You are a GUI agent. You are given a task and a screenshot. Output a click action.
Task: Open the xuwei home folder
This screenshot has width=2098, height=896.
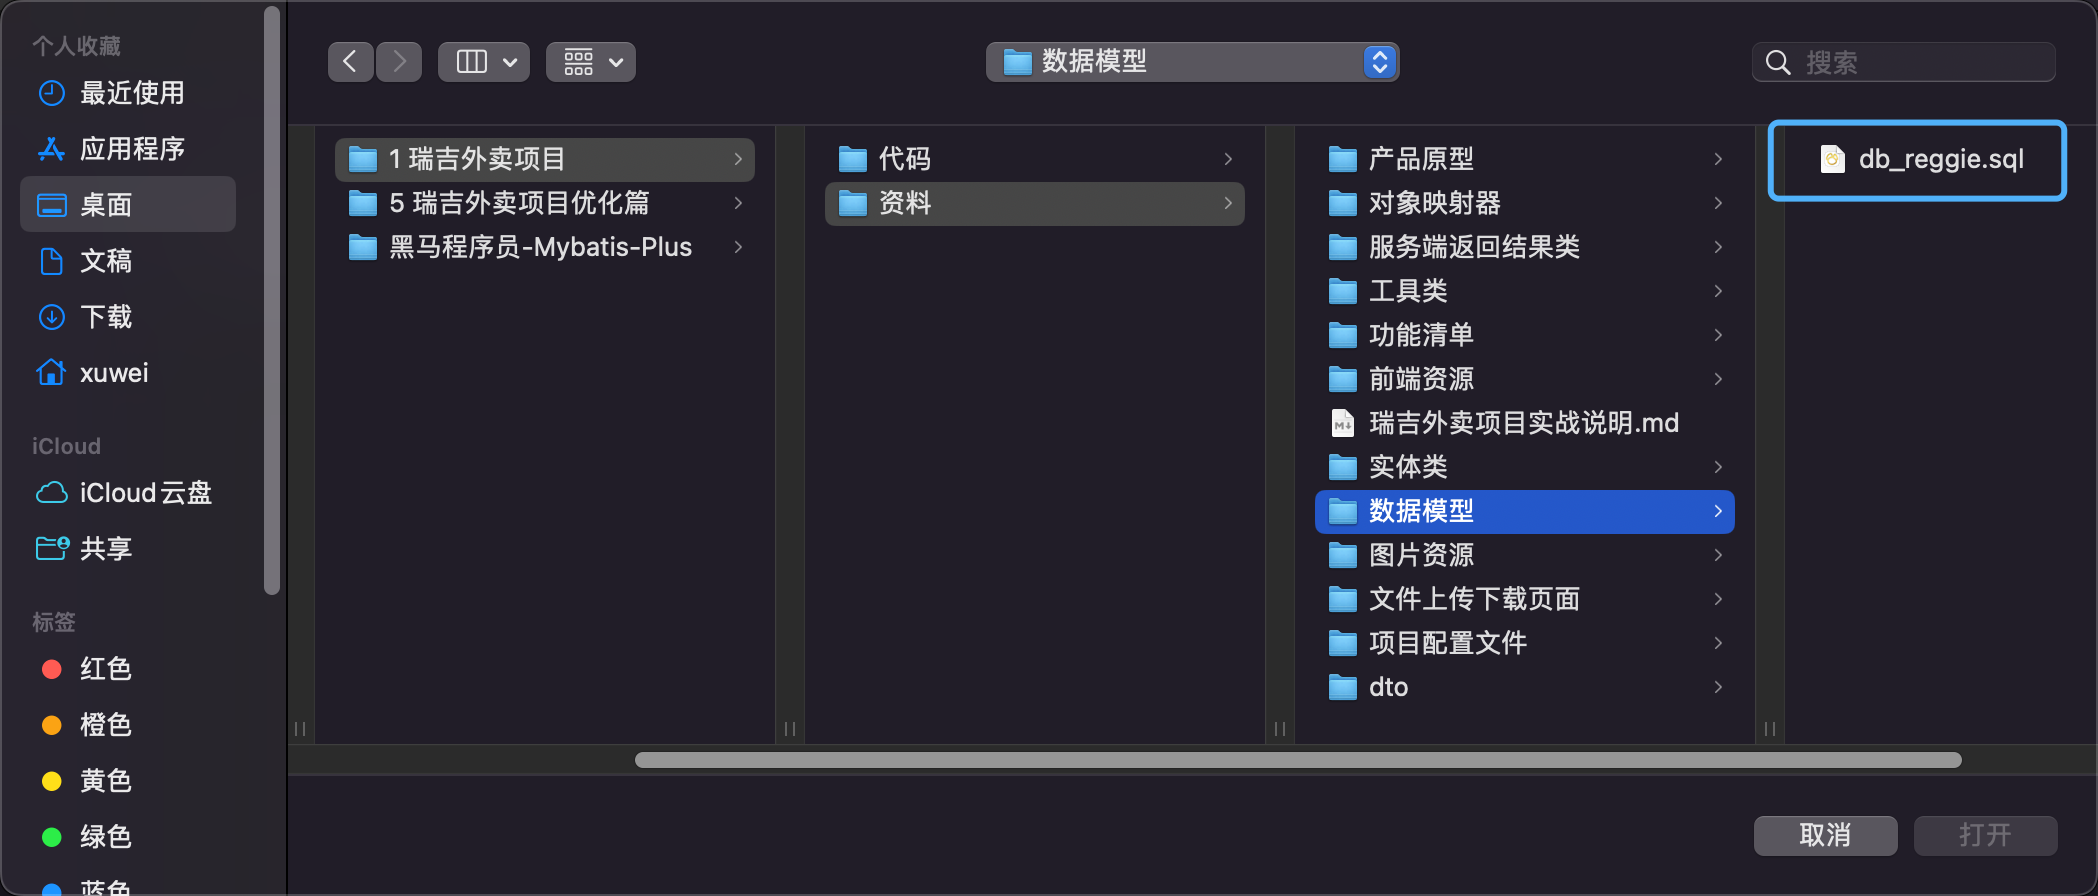(113, 373)
